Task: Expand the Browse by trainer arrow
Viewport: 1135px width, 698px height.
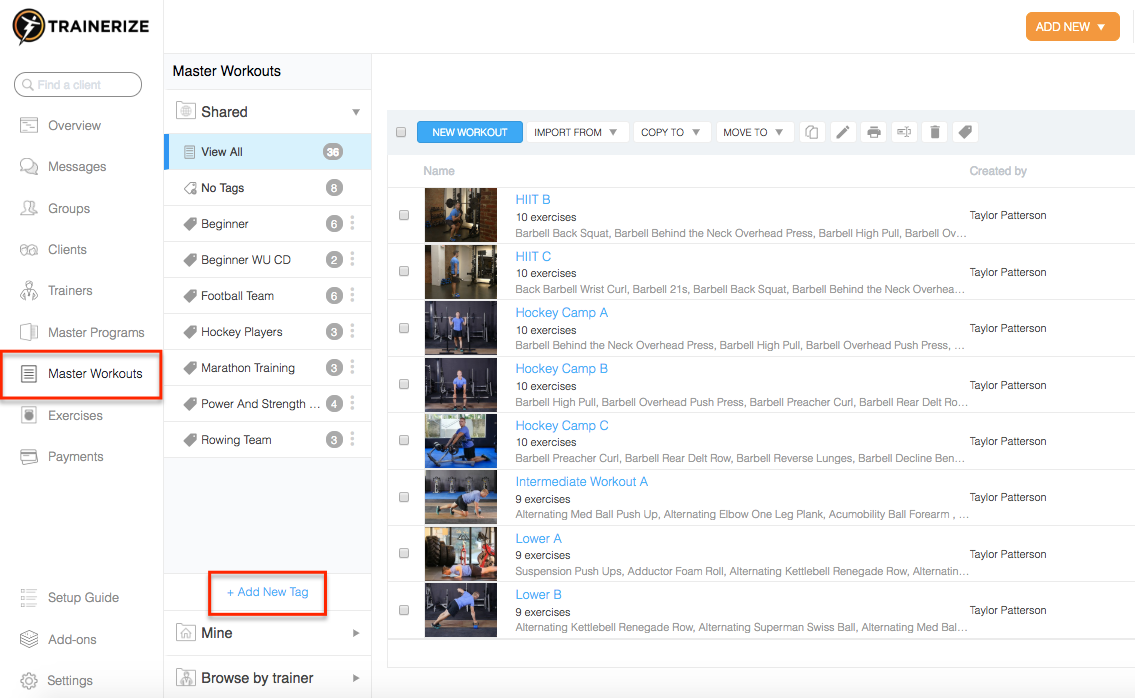Action: (355, 678)
